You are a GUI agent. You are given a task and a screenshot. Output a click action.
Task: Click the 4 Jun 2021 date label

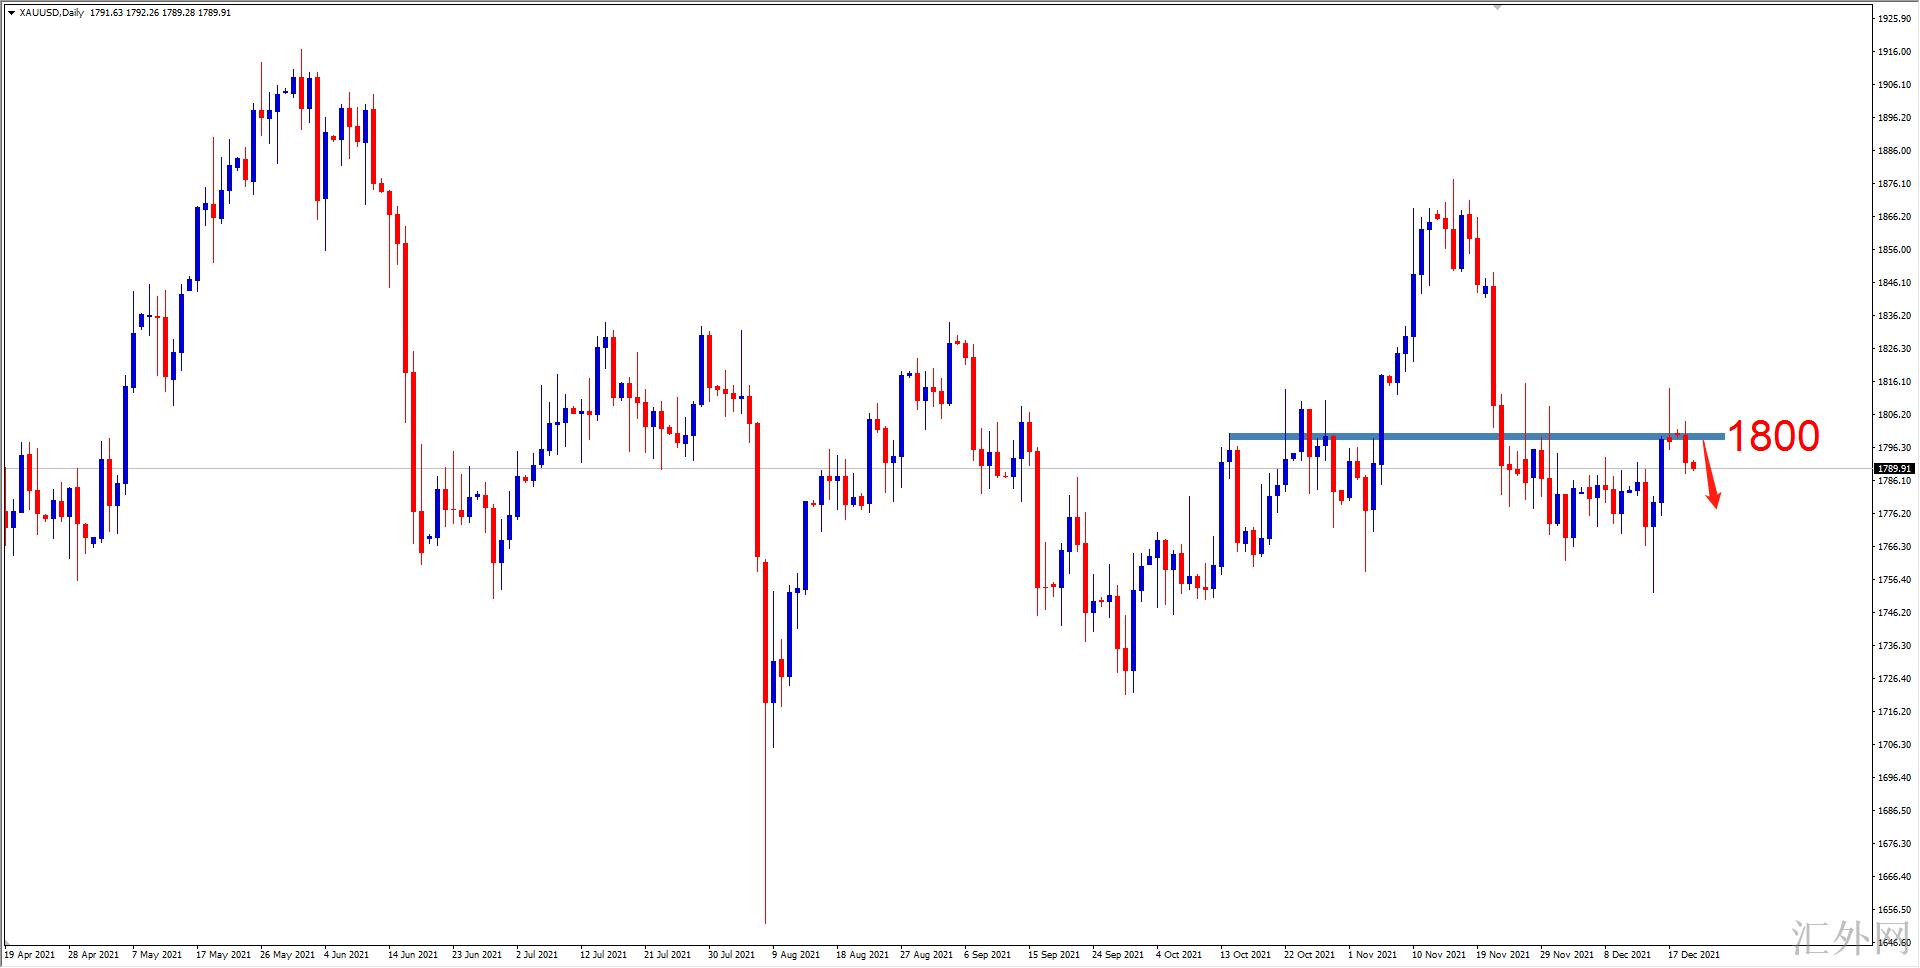click(346, 955)
